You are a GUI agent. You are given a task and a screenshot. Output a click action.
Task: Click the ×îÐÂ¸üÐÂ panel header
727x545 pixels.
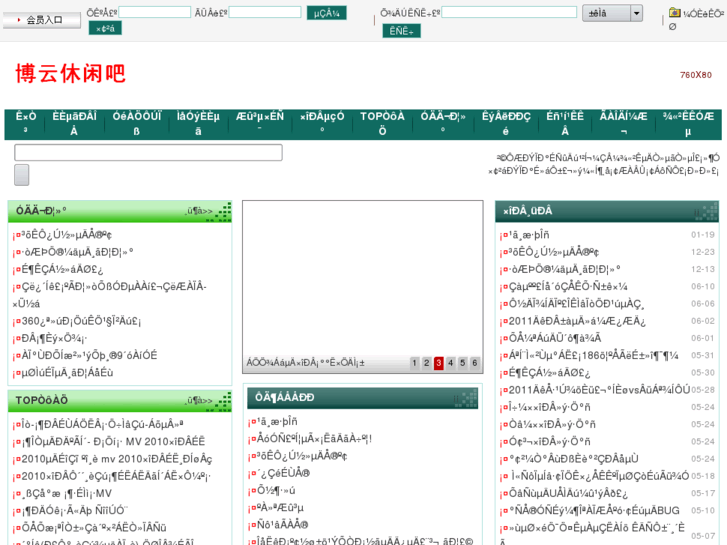(607, 212)
